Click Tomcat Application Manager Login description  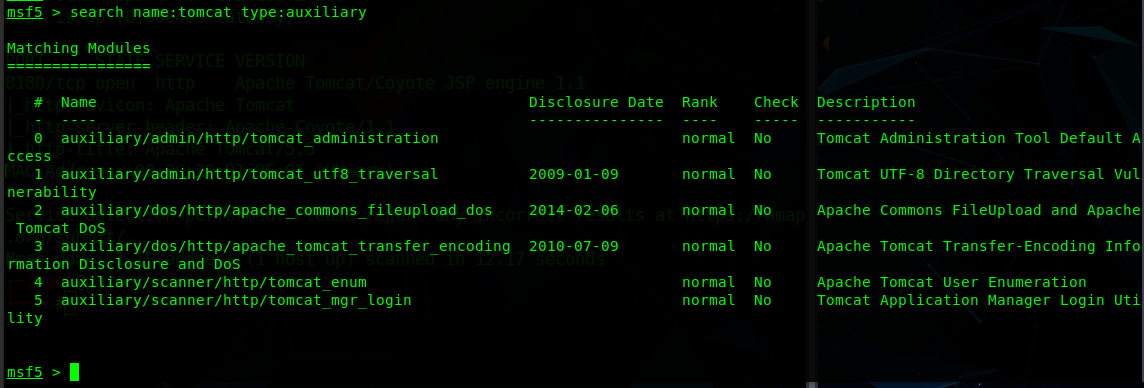(x=979, y=300)
